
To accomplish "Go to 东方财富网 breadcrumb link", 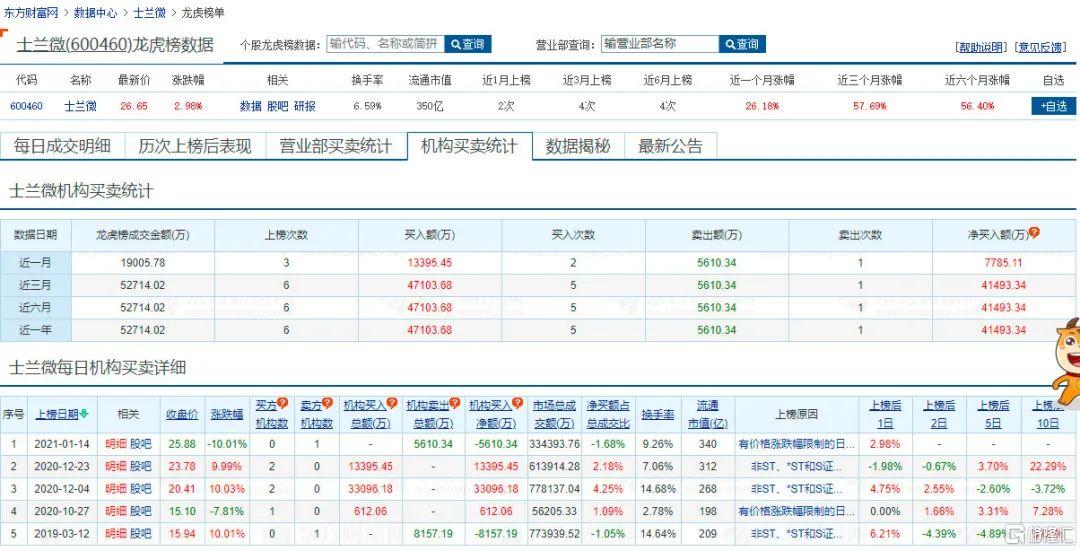I will coord(30,12).
